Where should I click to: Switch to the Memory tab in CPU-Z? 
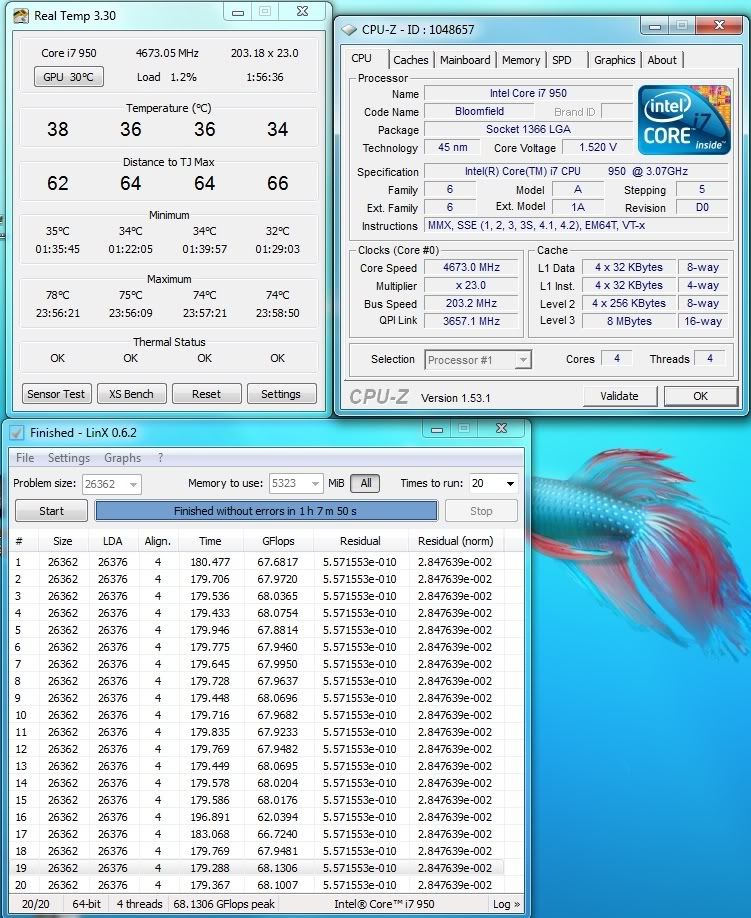(521, 60)
